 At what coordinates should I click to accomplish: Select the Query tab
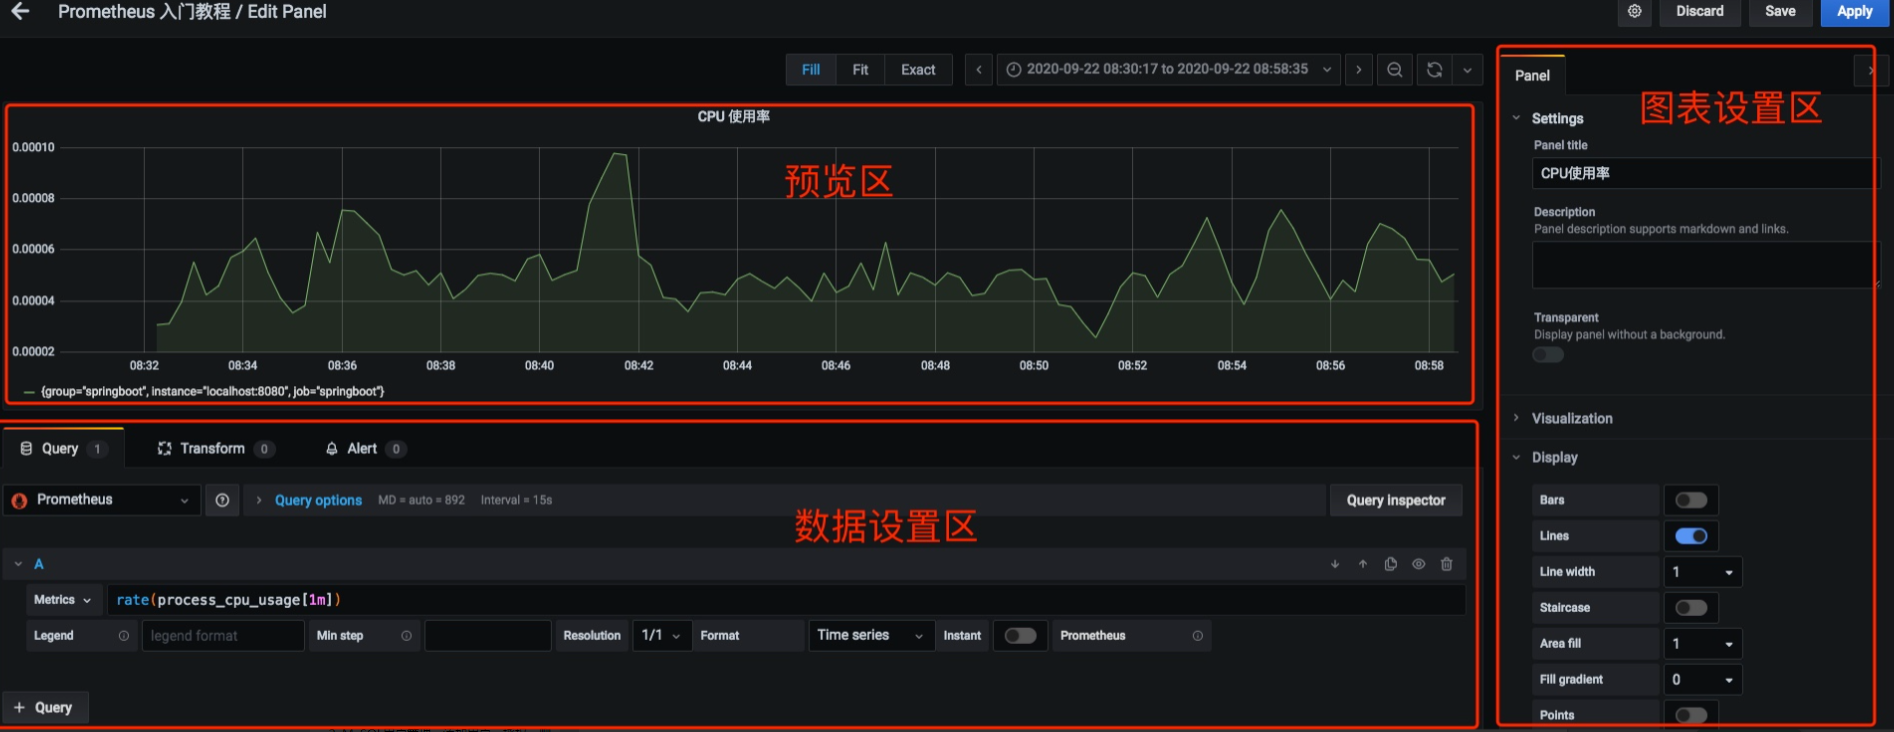point(62,449)
